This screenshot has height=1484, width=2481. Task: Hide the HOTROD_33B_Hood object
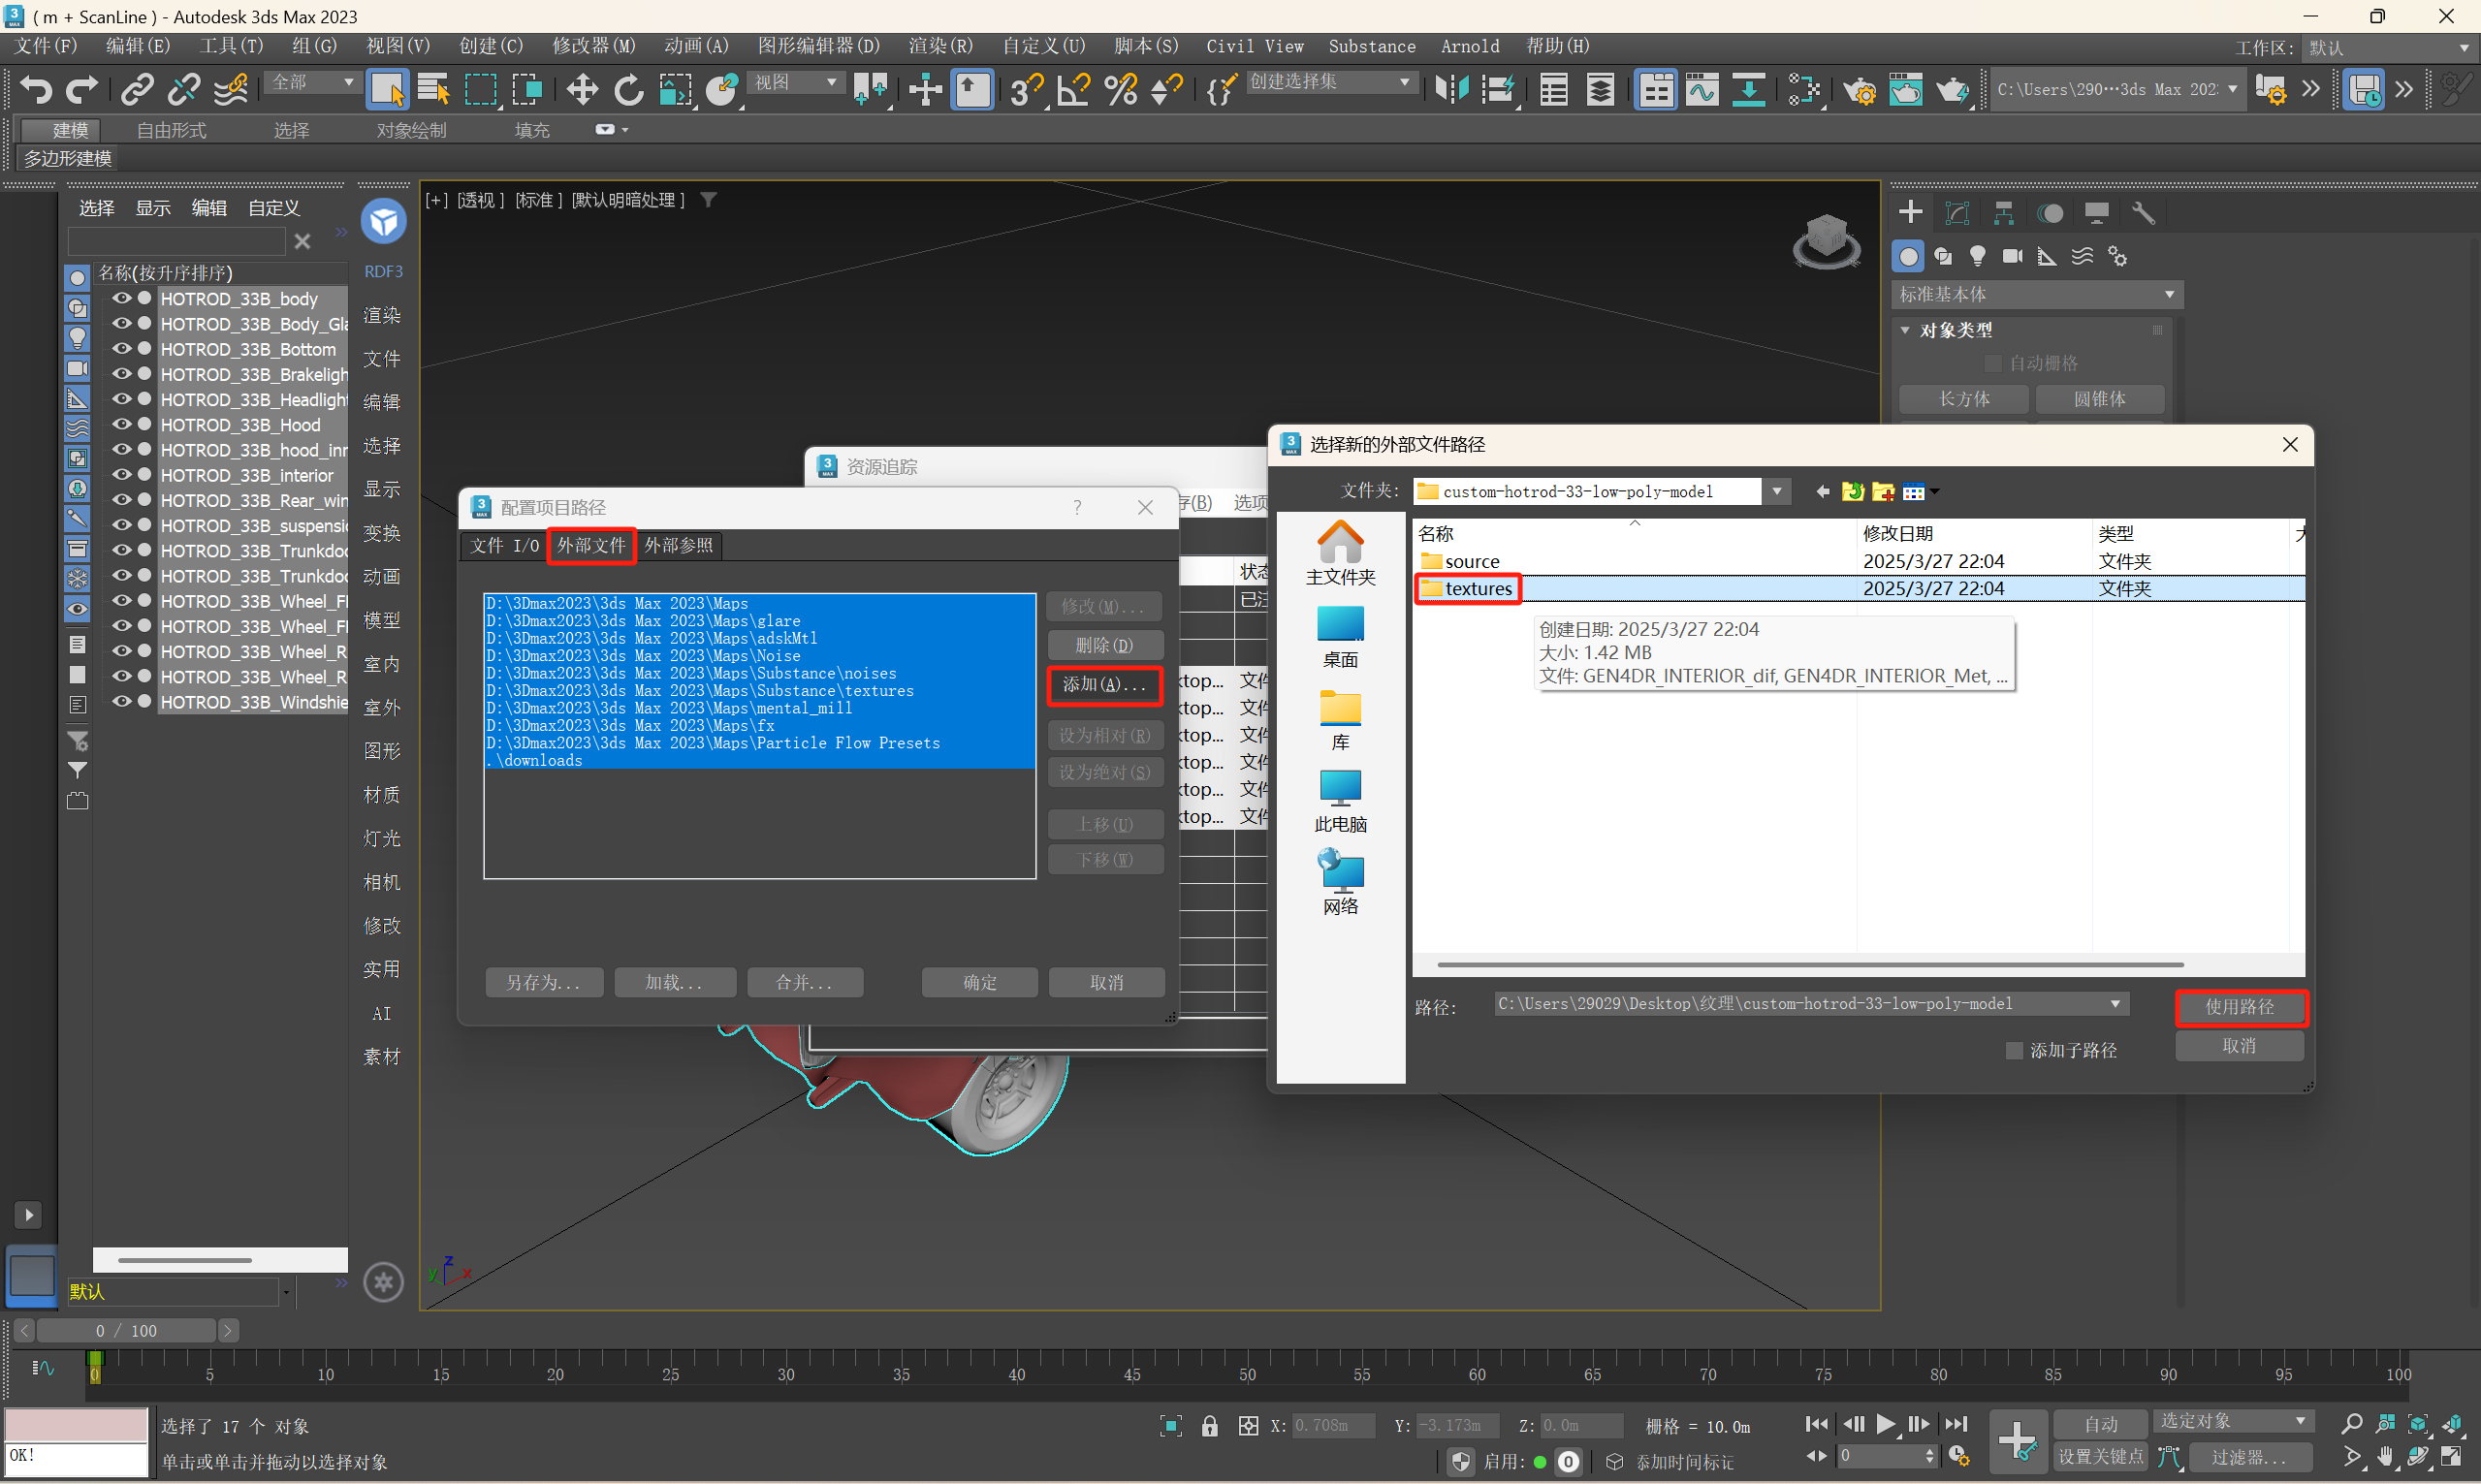coord(122,424)
